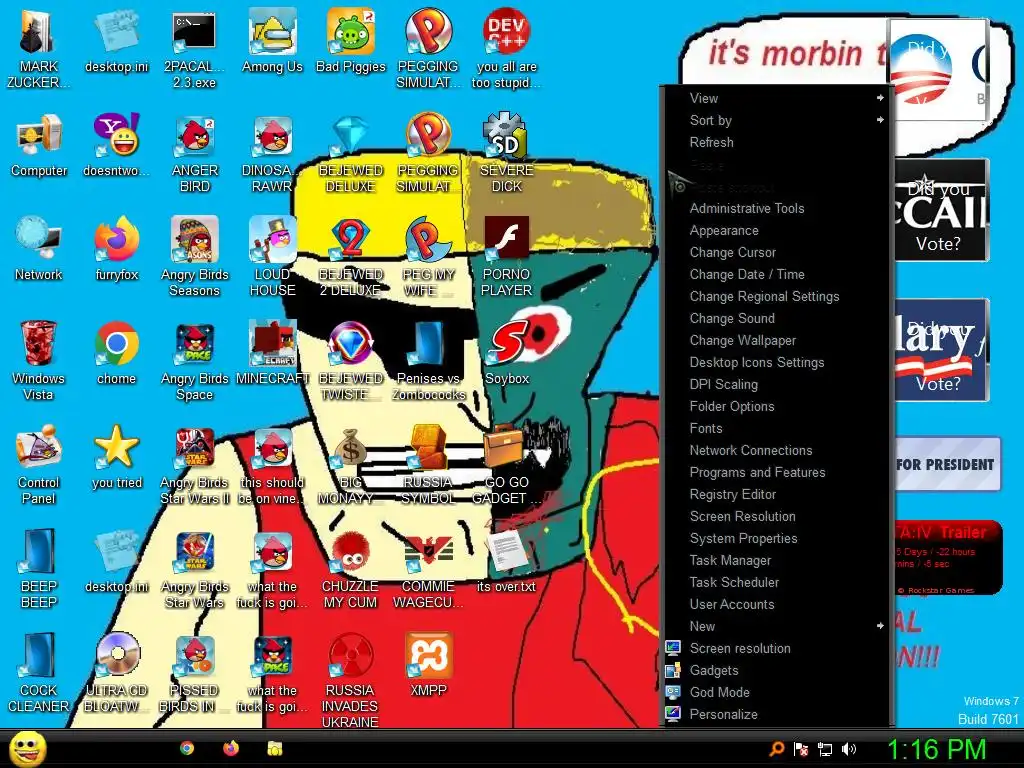Select Appearance in the context menu
1024x768 pixels.
coord(776,231)
